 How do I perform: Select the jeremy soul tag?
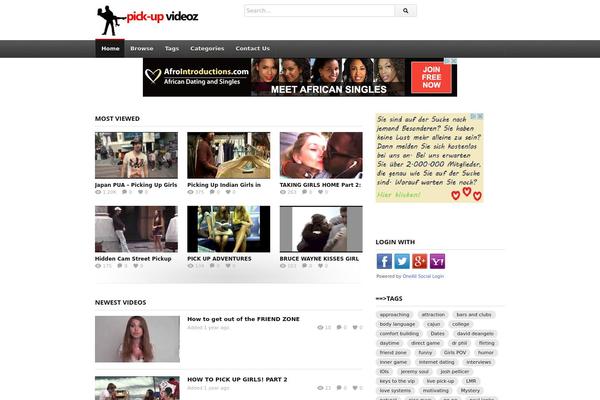pos(414,372)
